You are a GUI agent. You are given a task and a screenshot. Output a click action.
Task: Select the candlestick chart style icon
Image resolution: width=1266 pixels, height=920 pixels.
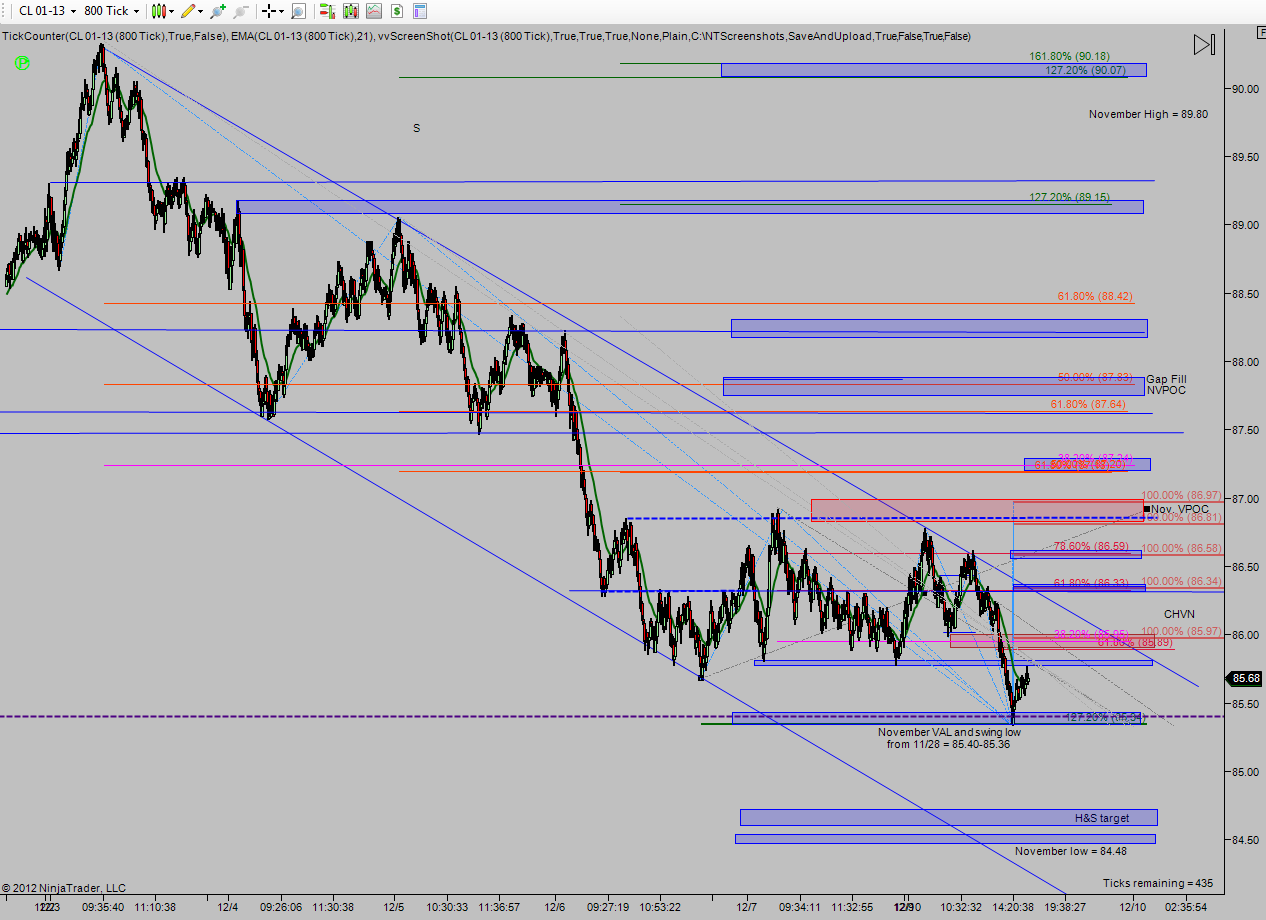click(x=159, y=11)
